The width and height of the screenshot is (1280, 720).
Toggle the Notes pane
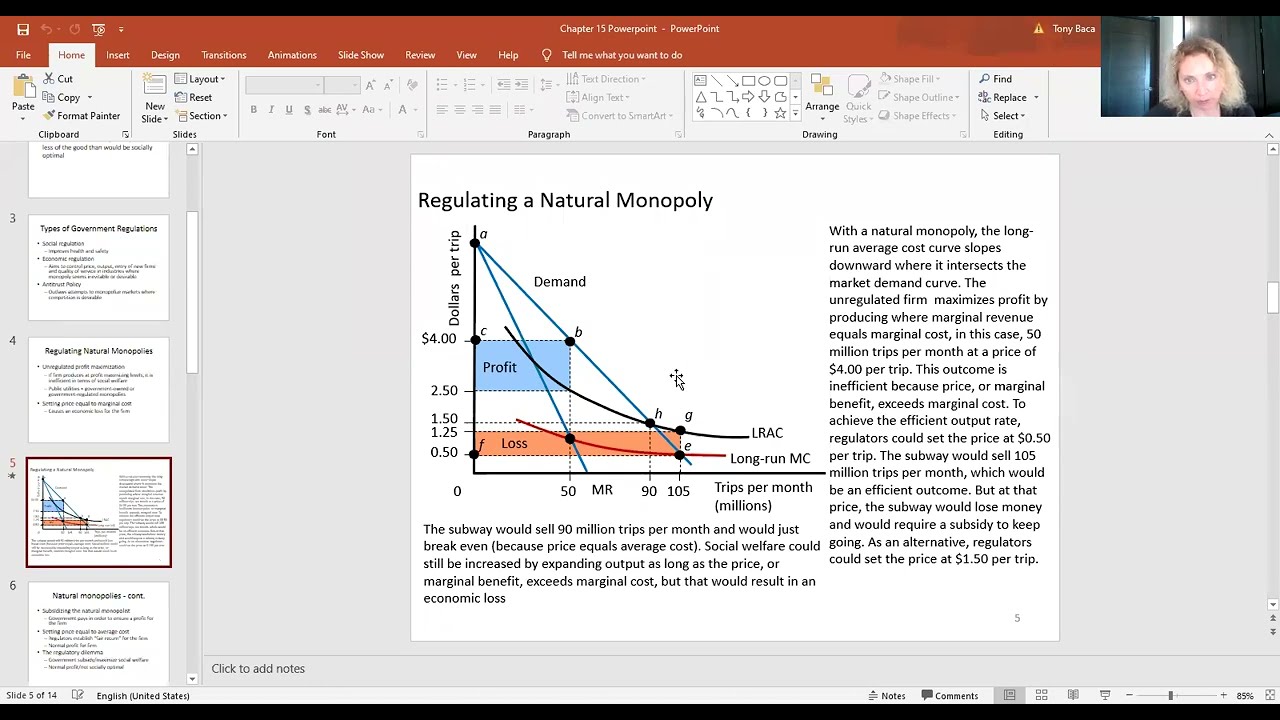pos(887,695)
